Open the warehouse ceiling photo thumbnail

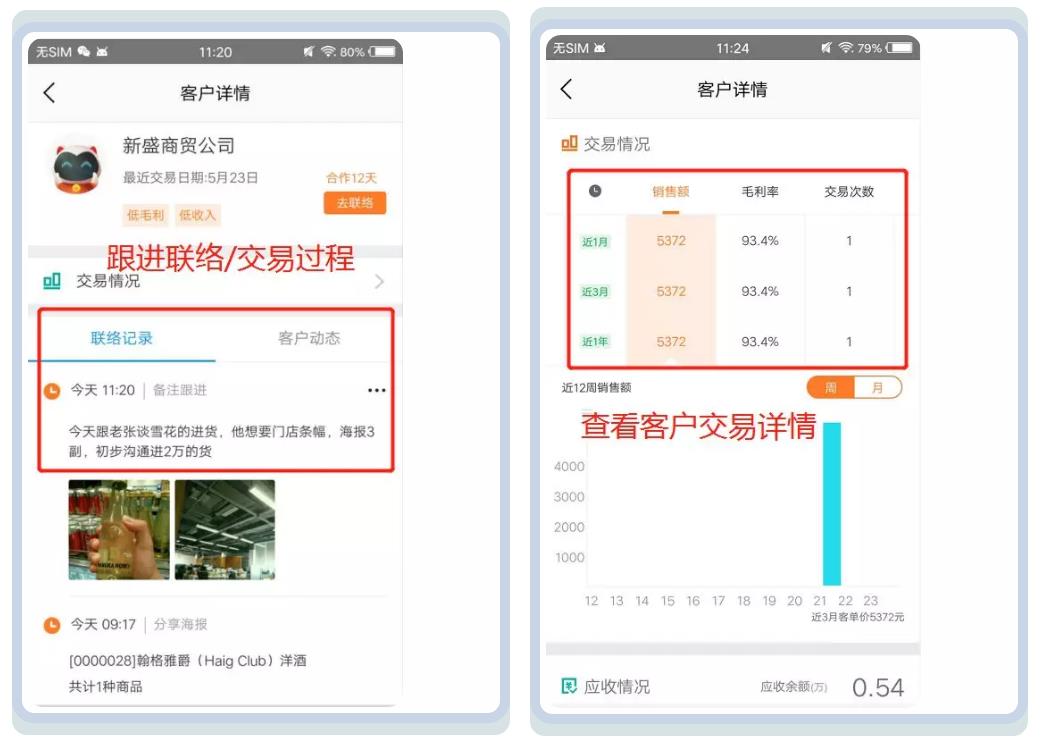tap(225, 530)
